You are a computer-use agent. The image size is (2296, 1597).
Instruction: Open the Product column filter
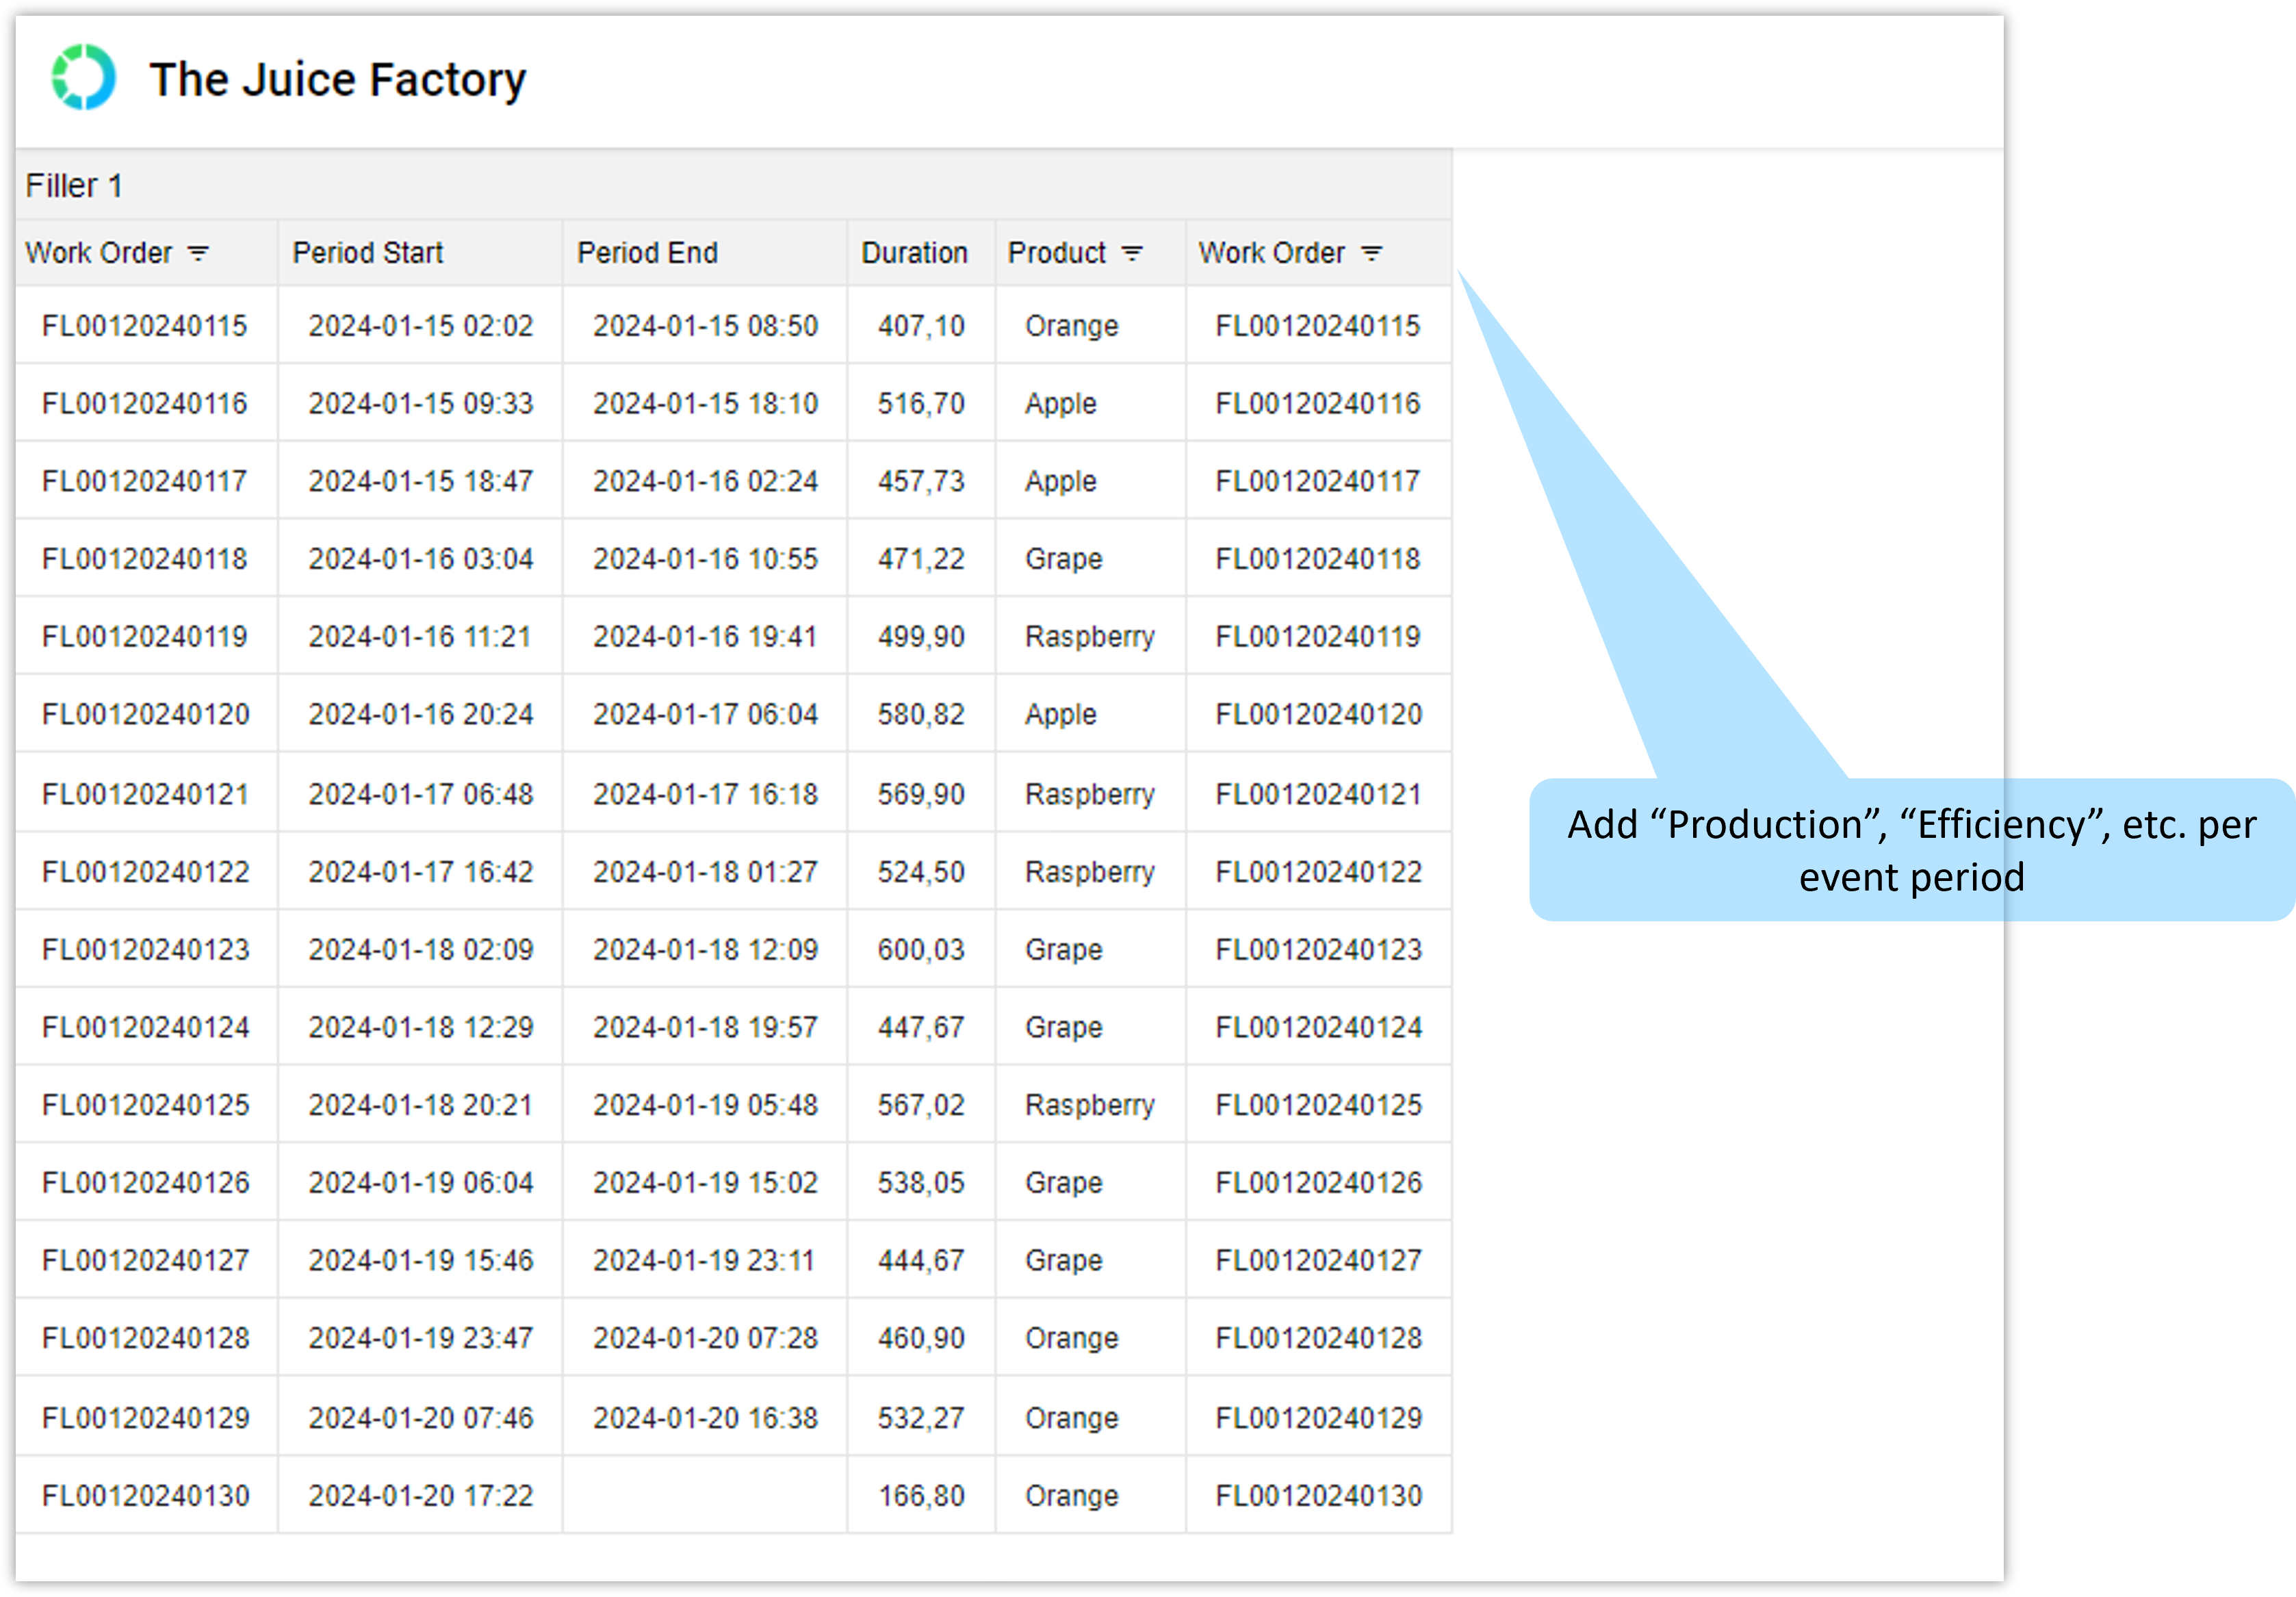1132,253
